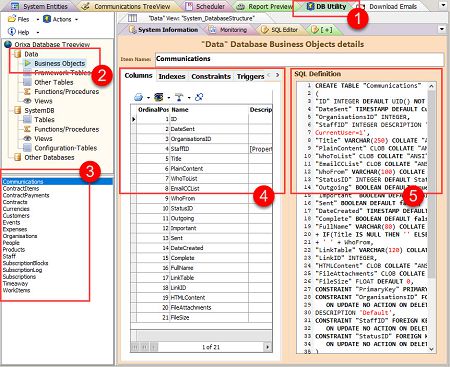Click the database icon beside SystemDB
Viewport: 450px width, 367px height.
click(18, 110)
